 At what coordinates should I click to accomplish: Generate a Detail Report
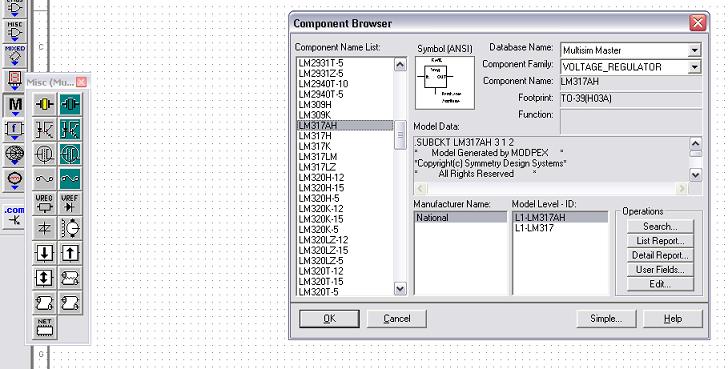click(660, 255)
